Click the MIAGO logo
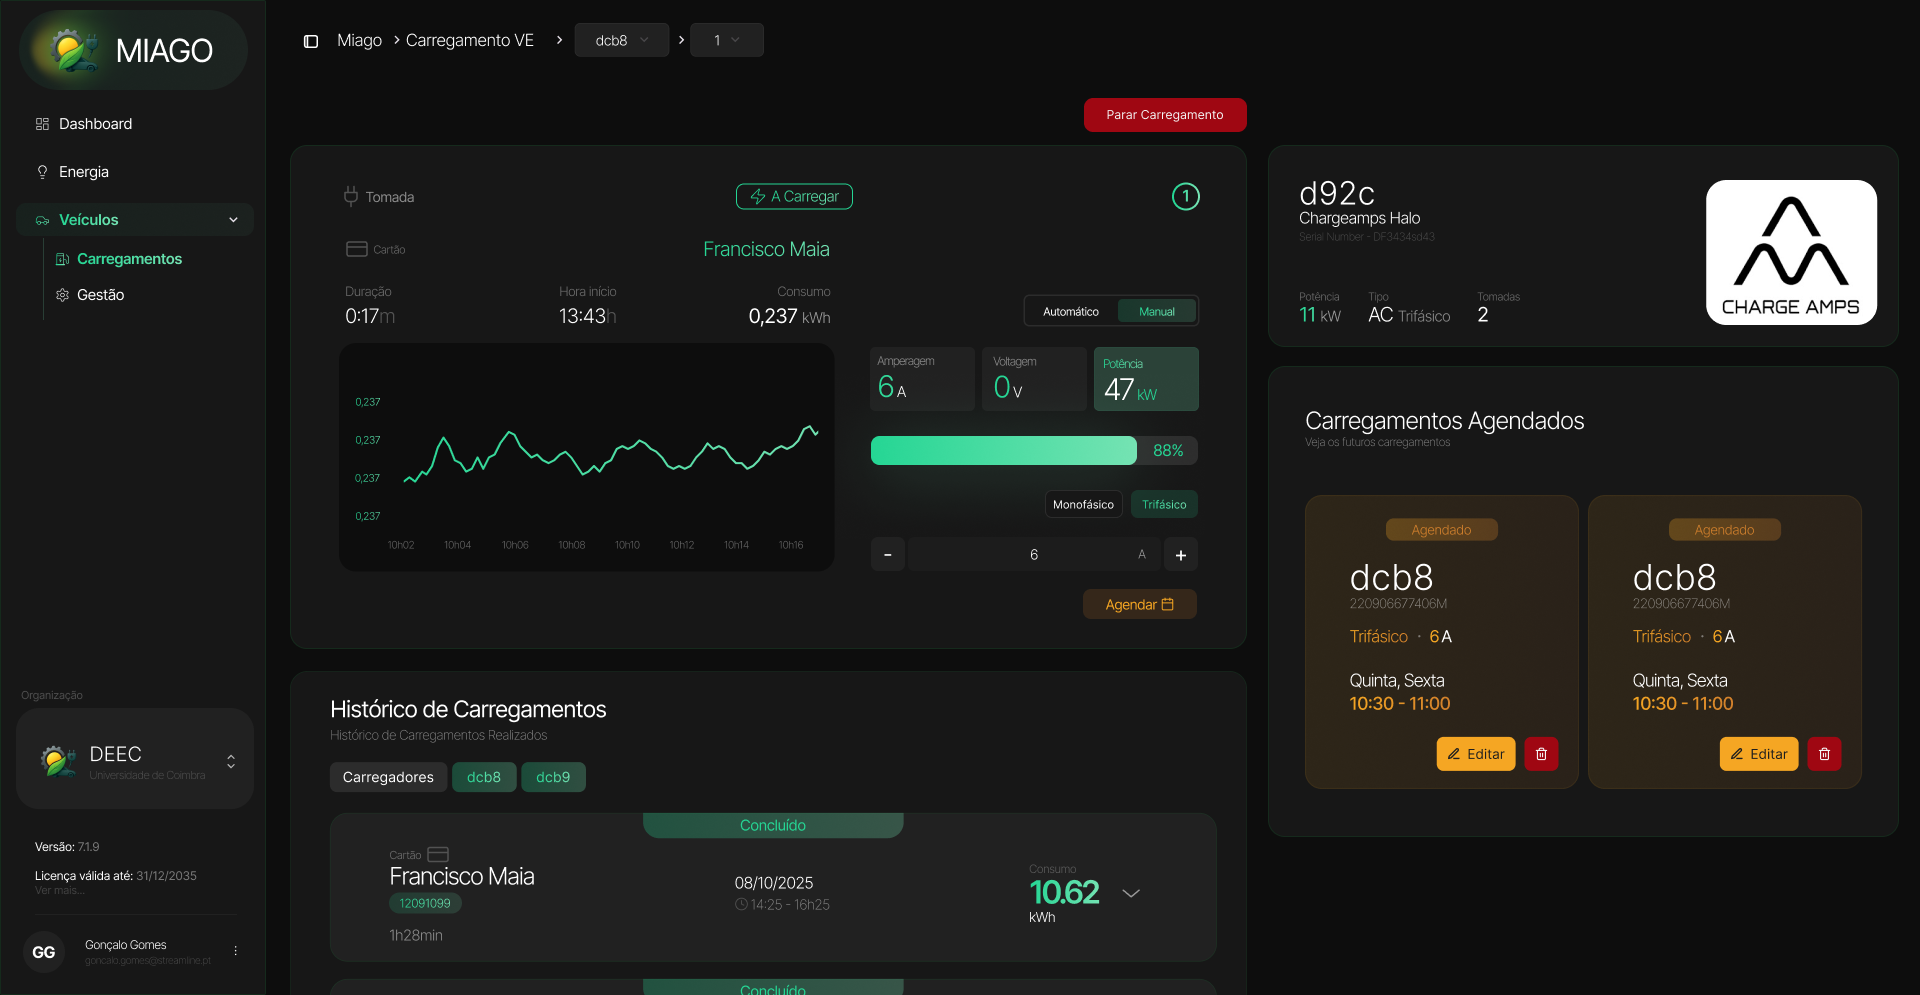The height and width of the screenshot is (995, 1920). pos(134,50)
